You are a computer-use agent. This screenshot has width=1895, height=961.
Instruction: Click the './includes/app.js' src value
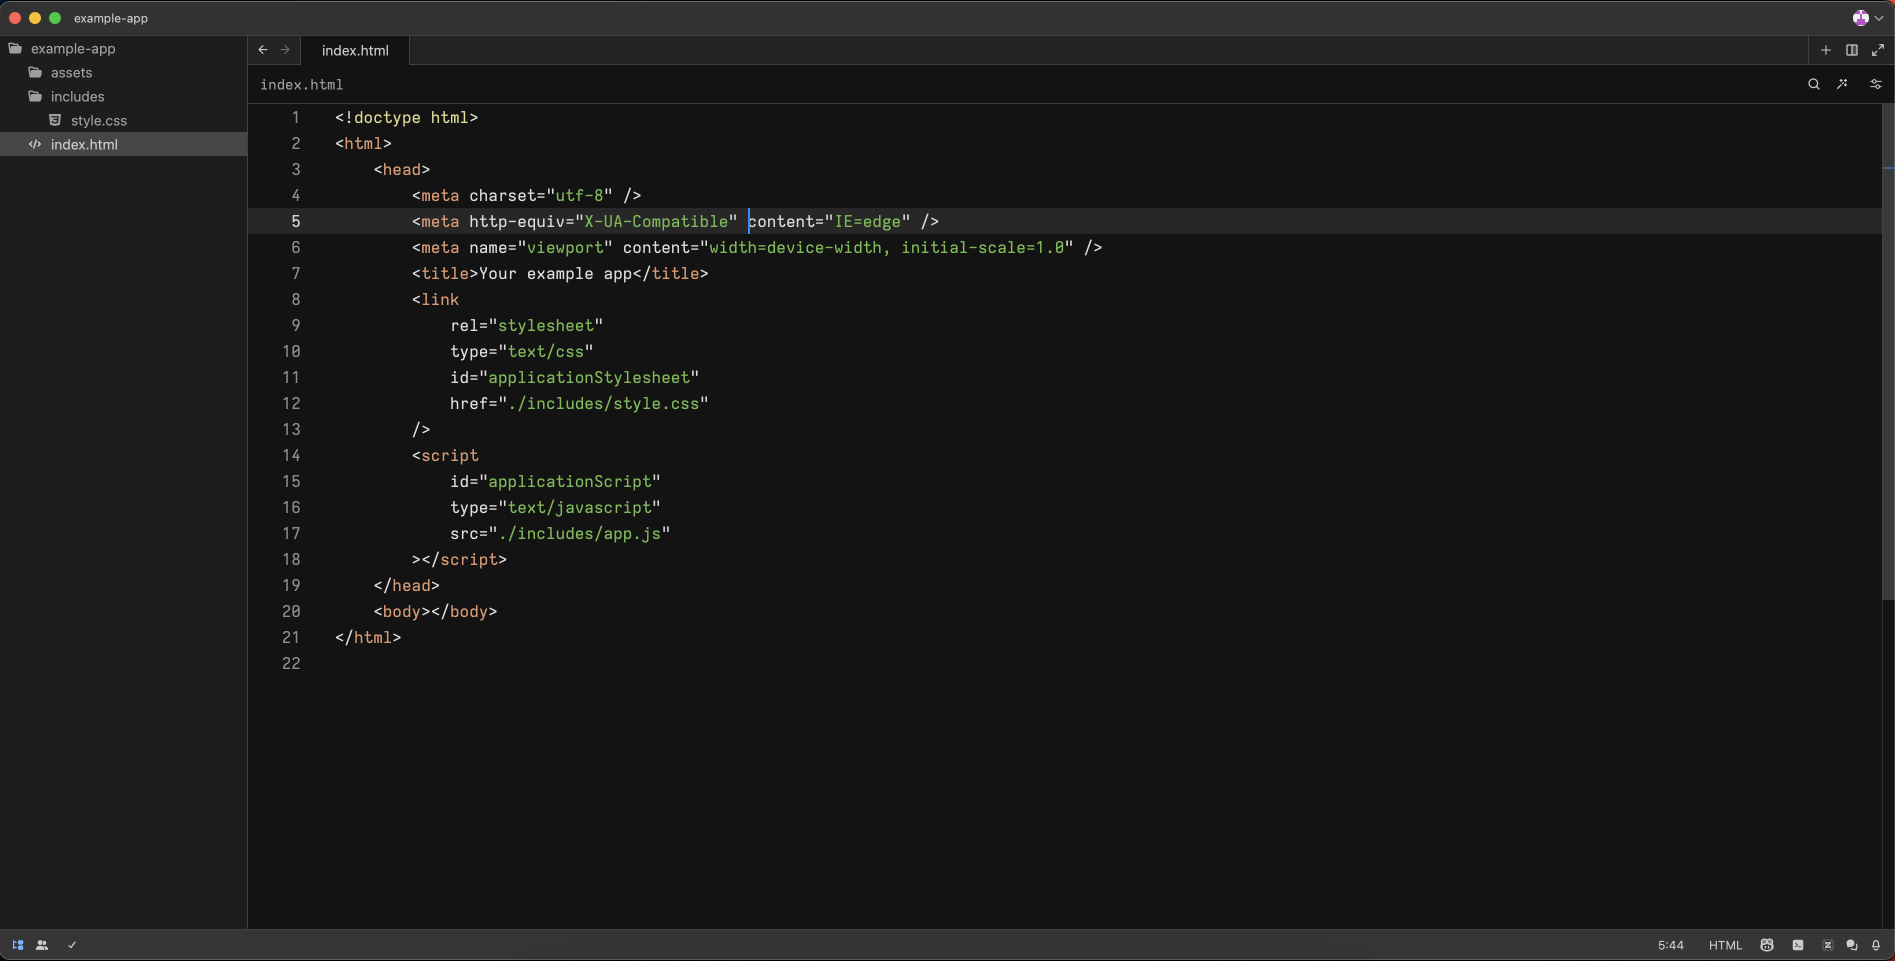click(580, 533)
